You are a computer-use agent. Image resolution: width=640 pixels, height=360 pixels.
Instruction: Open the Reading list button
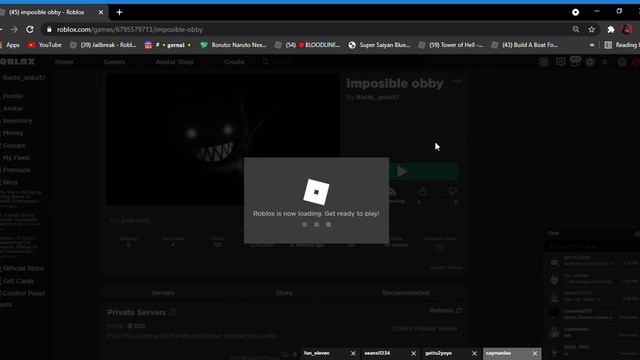(x=622, y=45)
